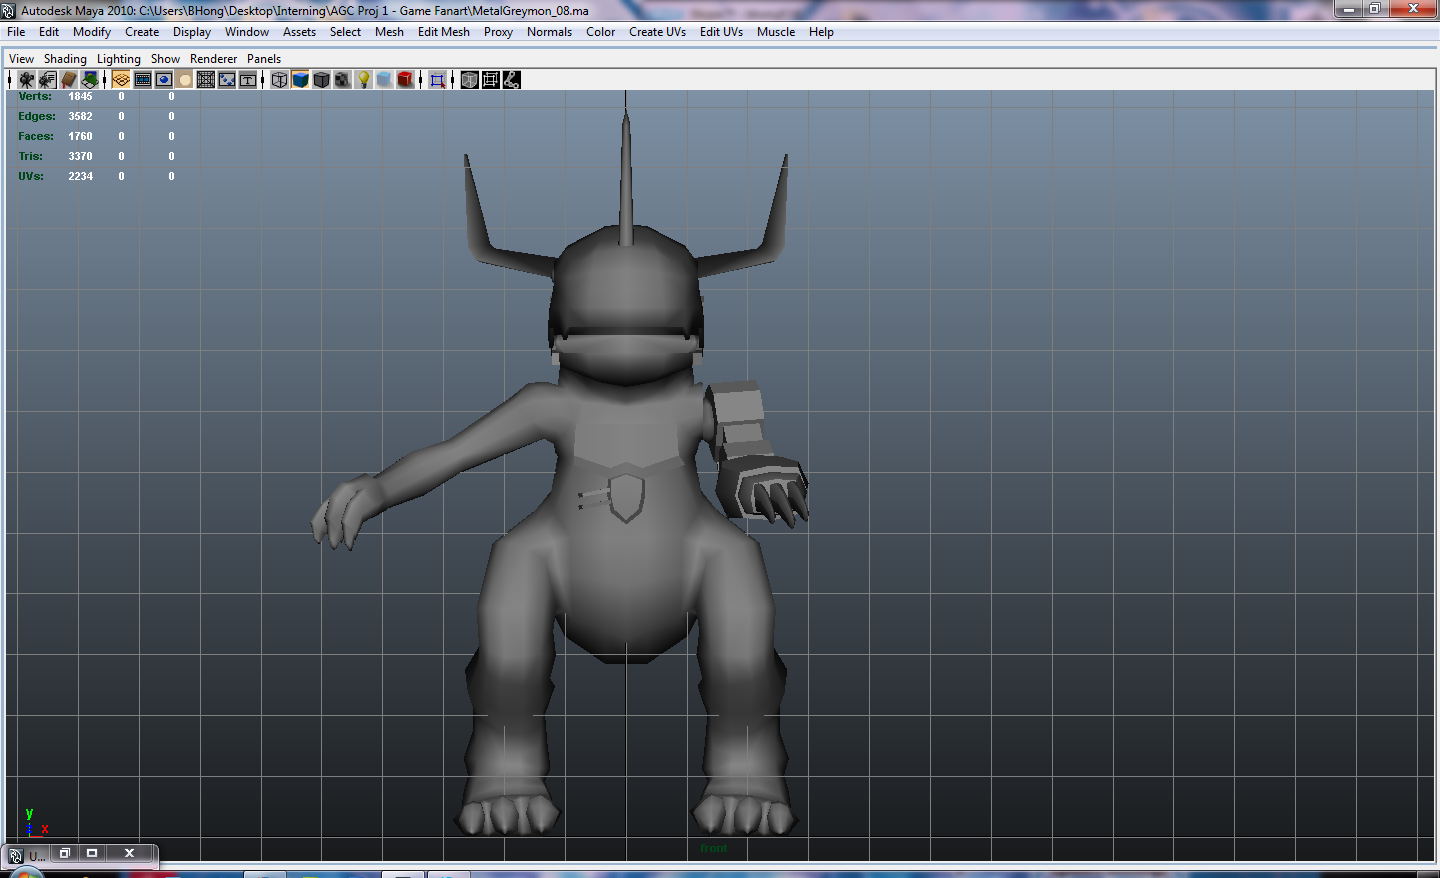This screenshot has width=1440, height=878.
Task: Toggle Textured display checker cube
Action: pos(342,80)
